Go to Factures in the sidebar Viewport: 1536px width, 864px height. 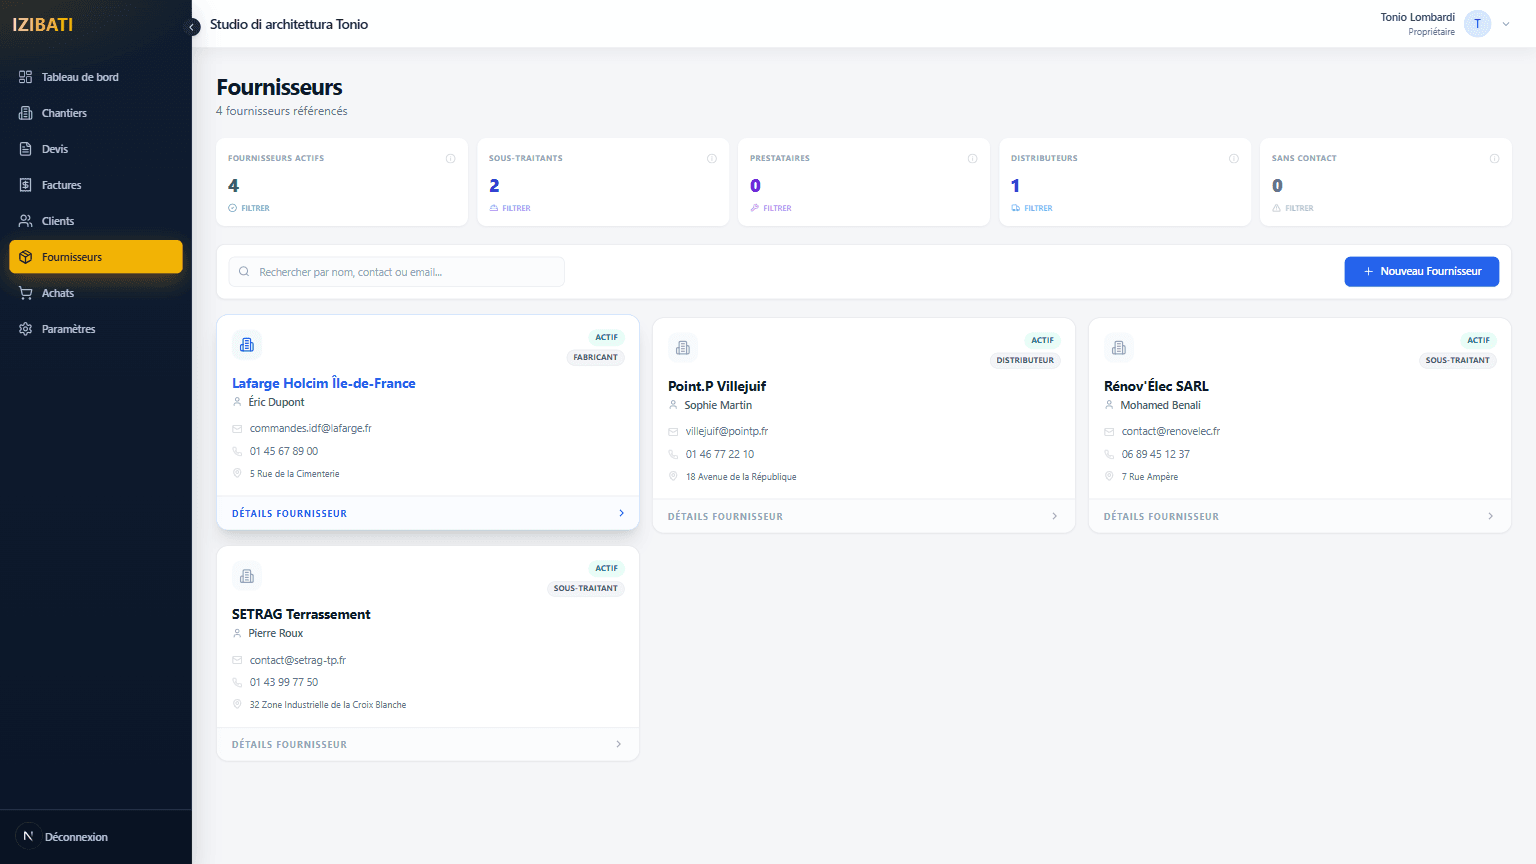pos(61,185)
